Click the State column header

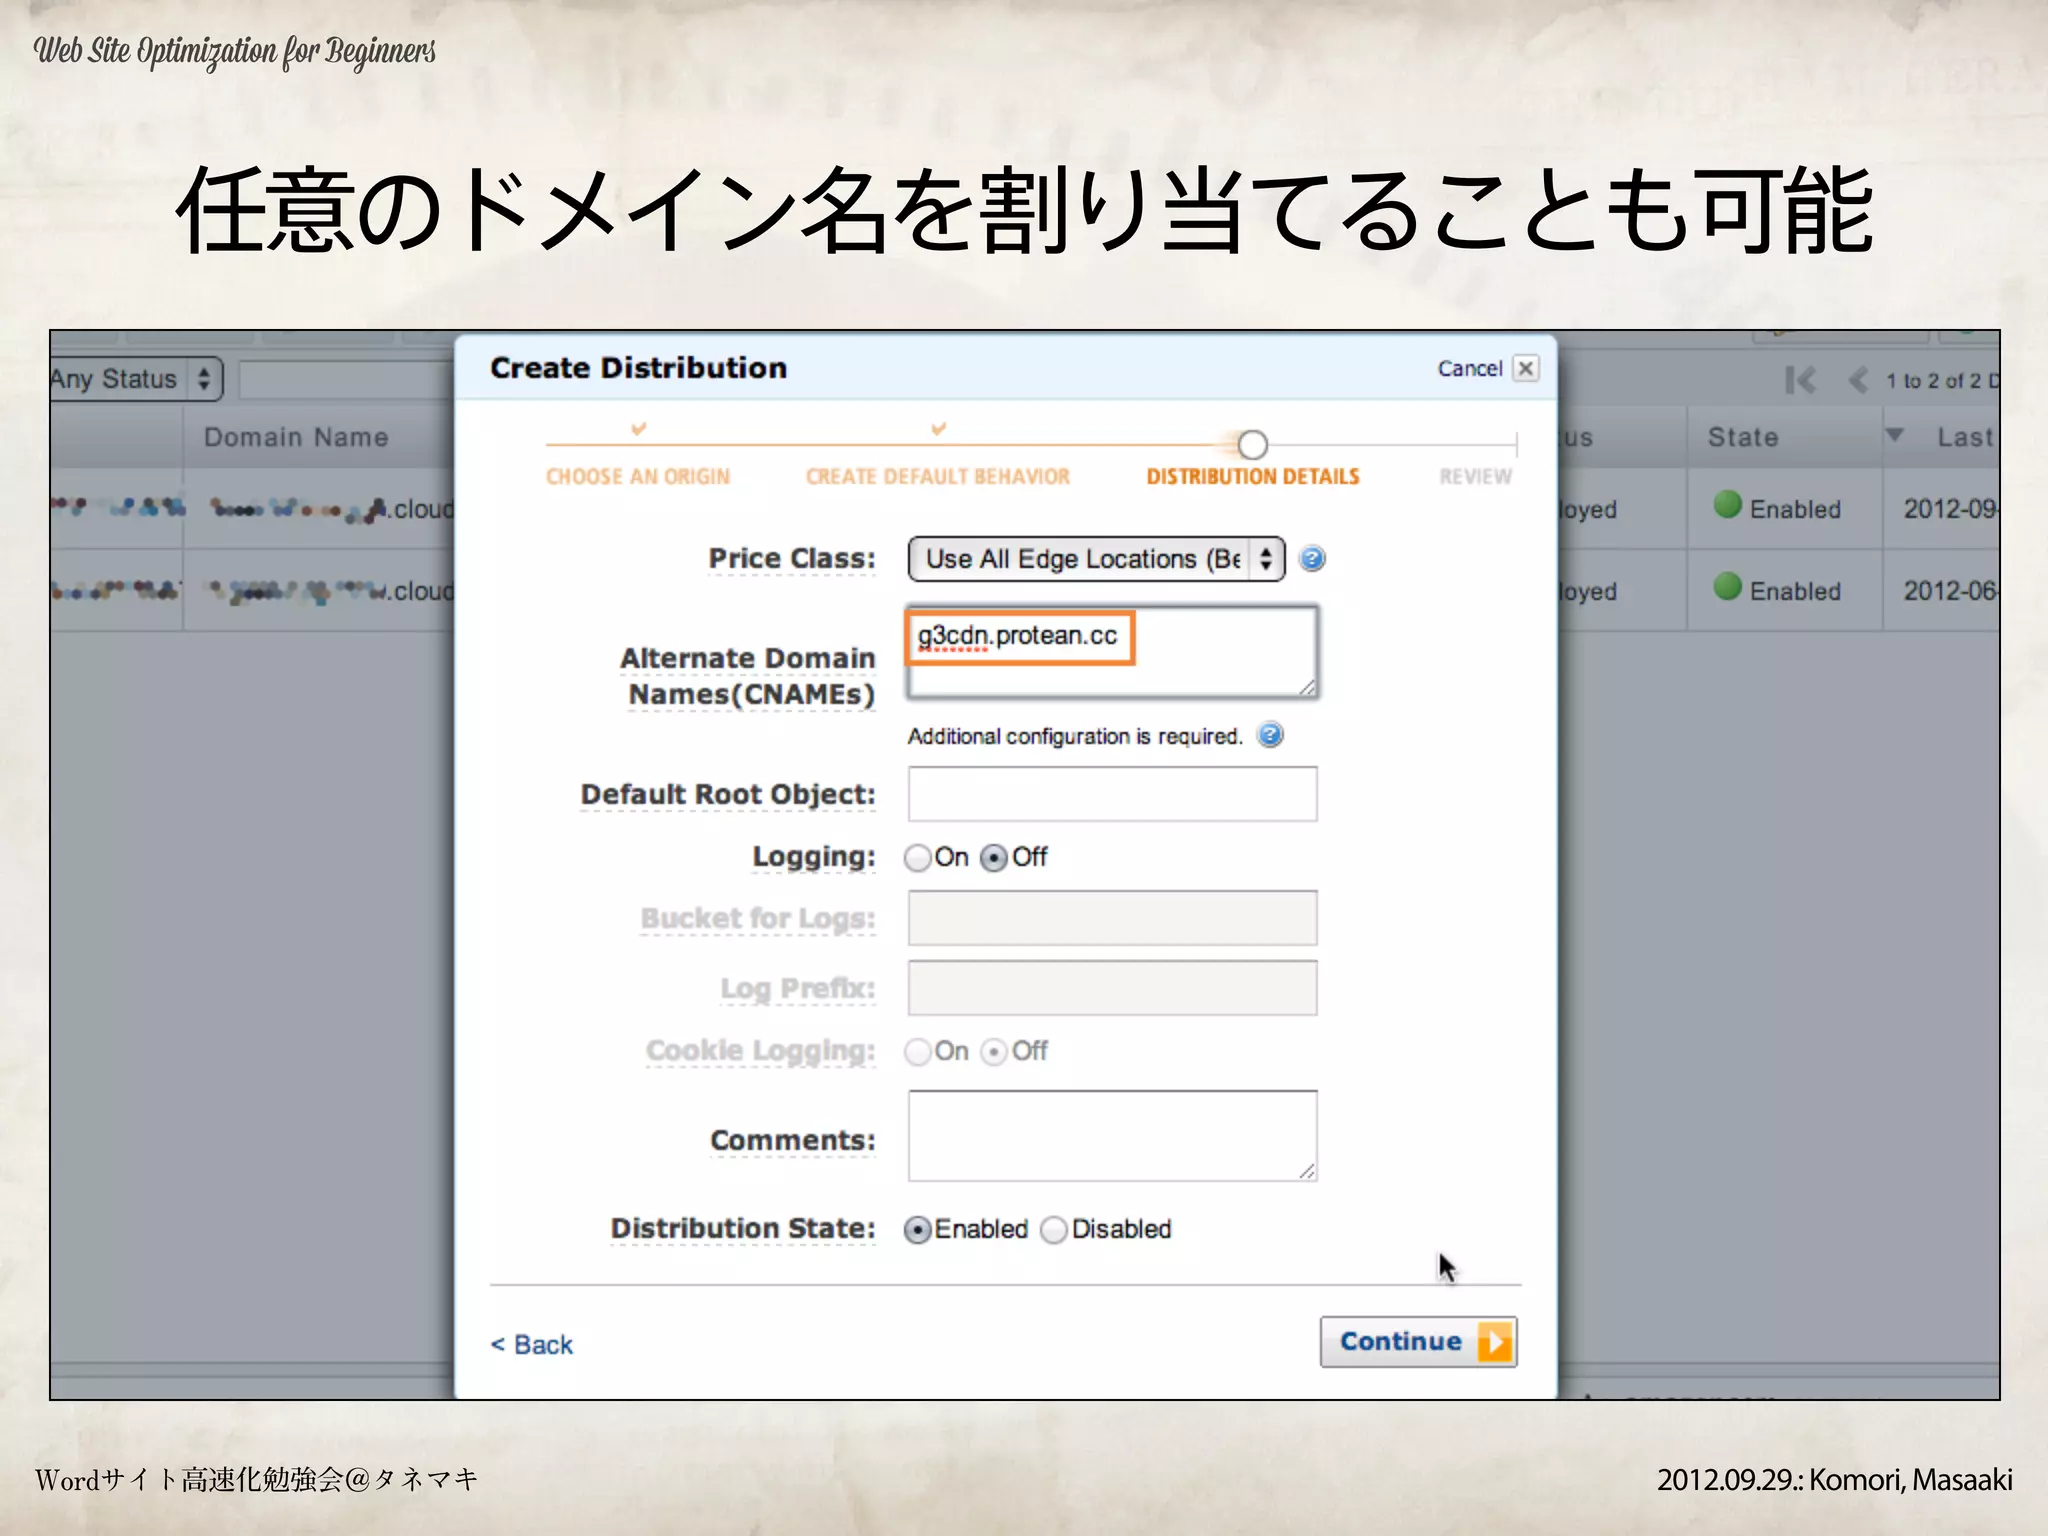tap(1743, 437)
